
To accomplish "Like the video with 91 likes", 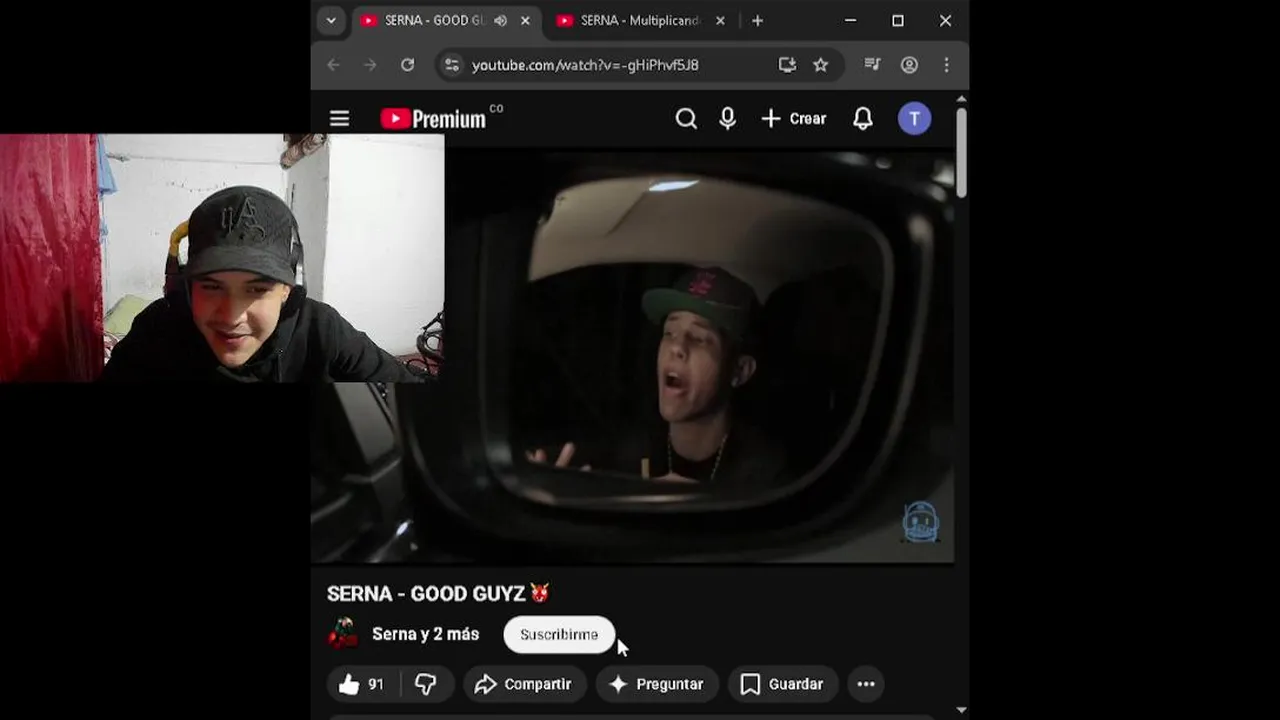I will tap(361, 684).
